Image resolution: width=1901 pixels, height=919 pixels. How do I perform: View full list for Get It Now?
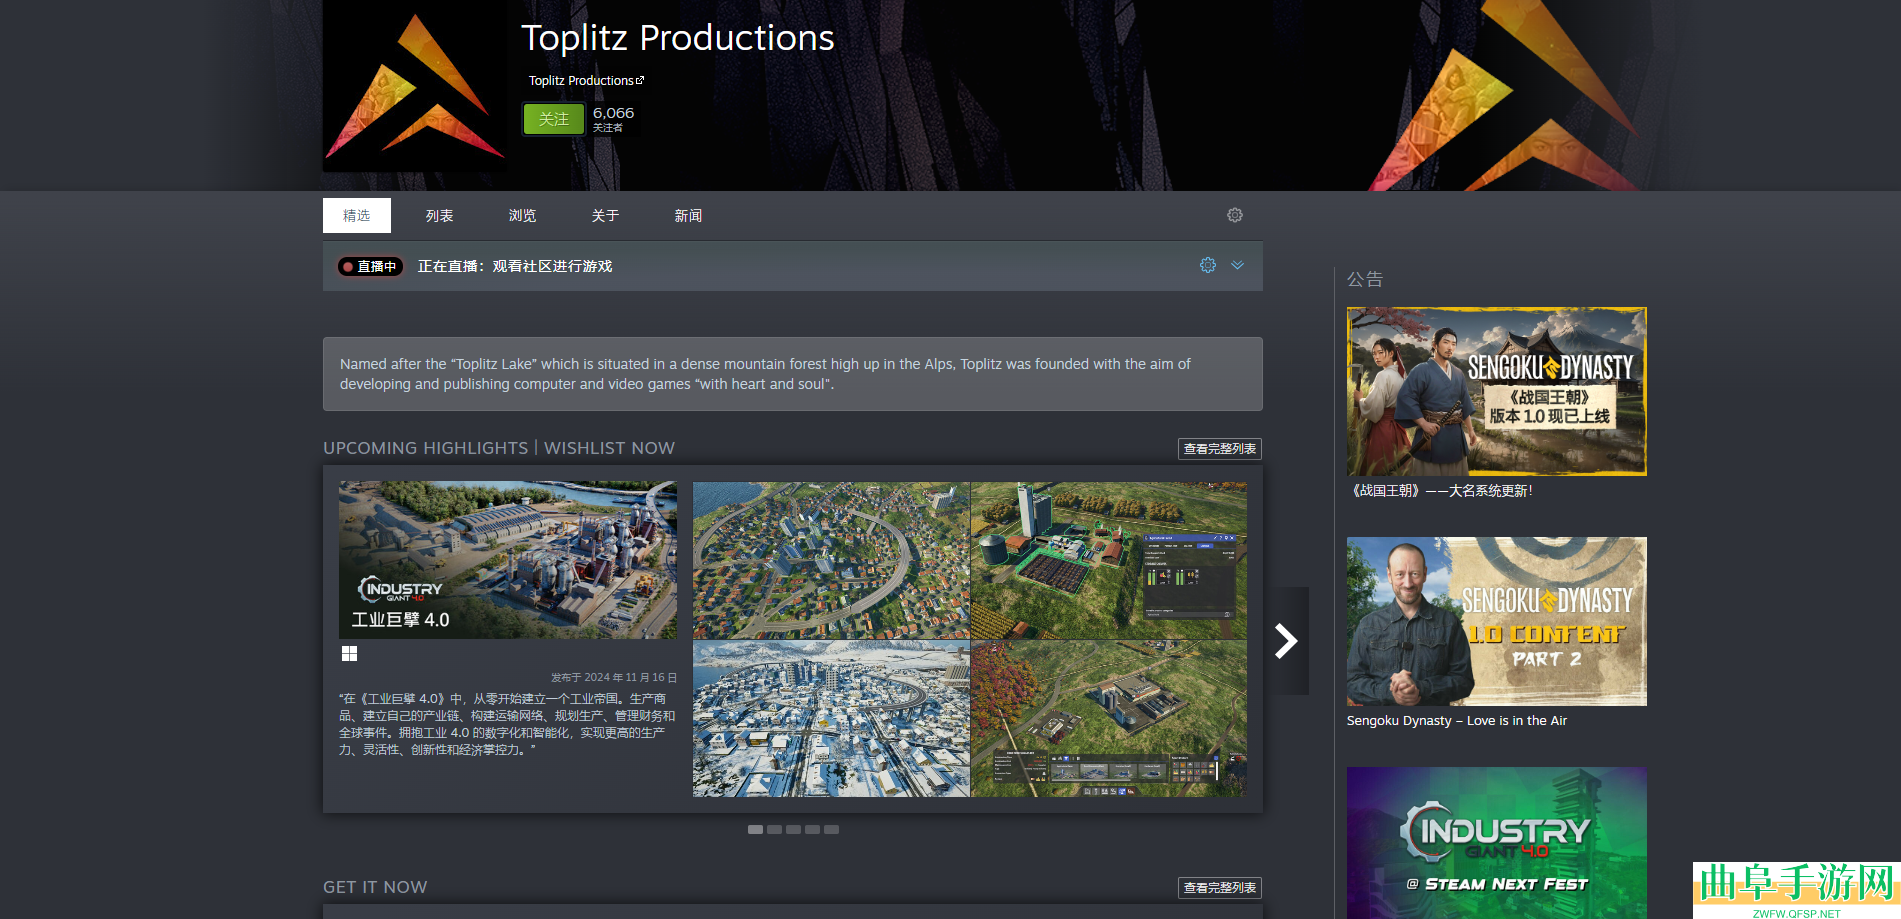point(1219,888)
